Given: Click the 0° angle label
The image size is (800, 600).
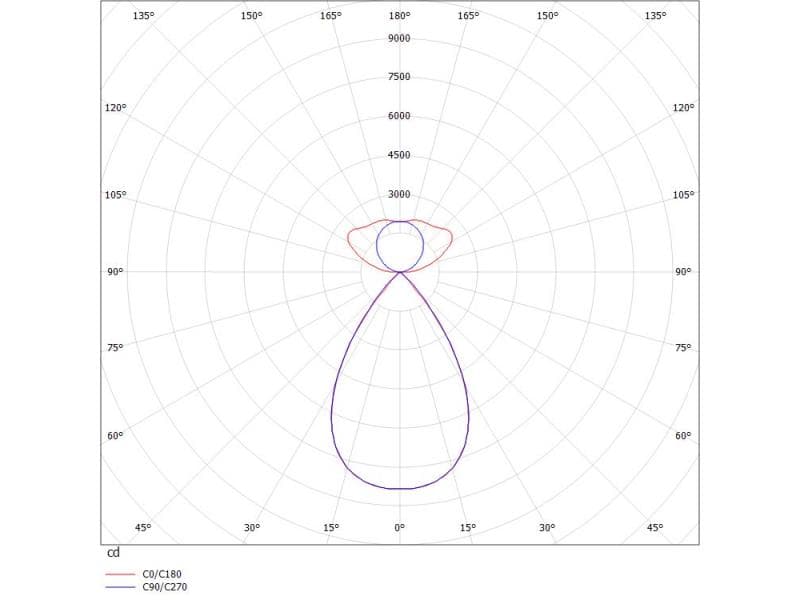Looking at the screenshot, I should pyautogui.click(x=399, y=527).
